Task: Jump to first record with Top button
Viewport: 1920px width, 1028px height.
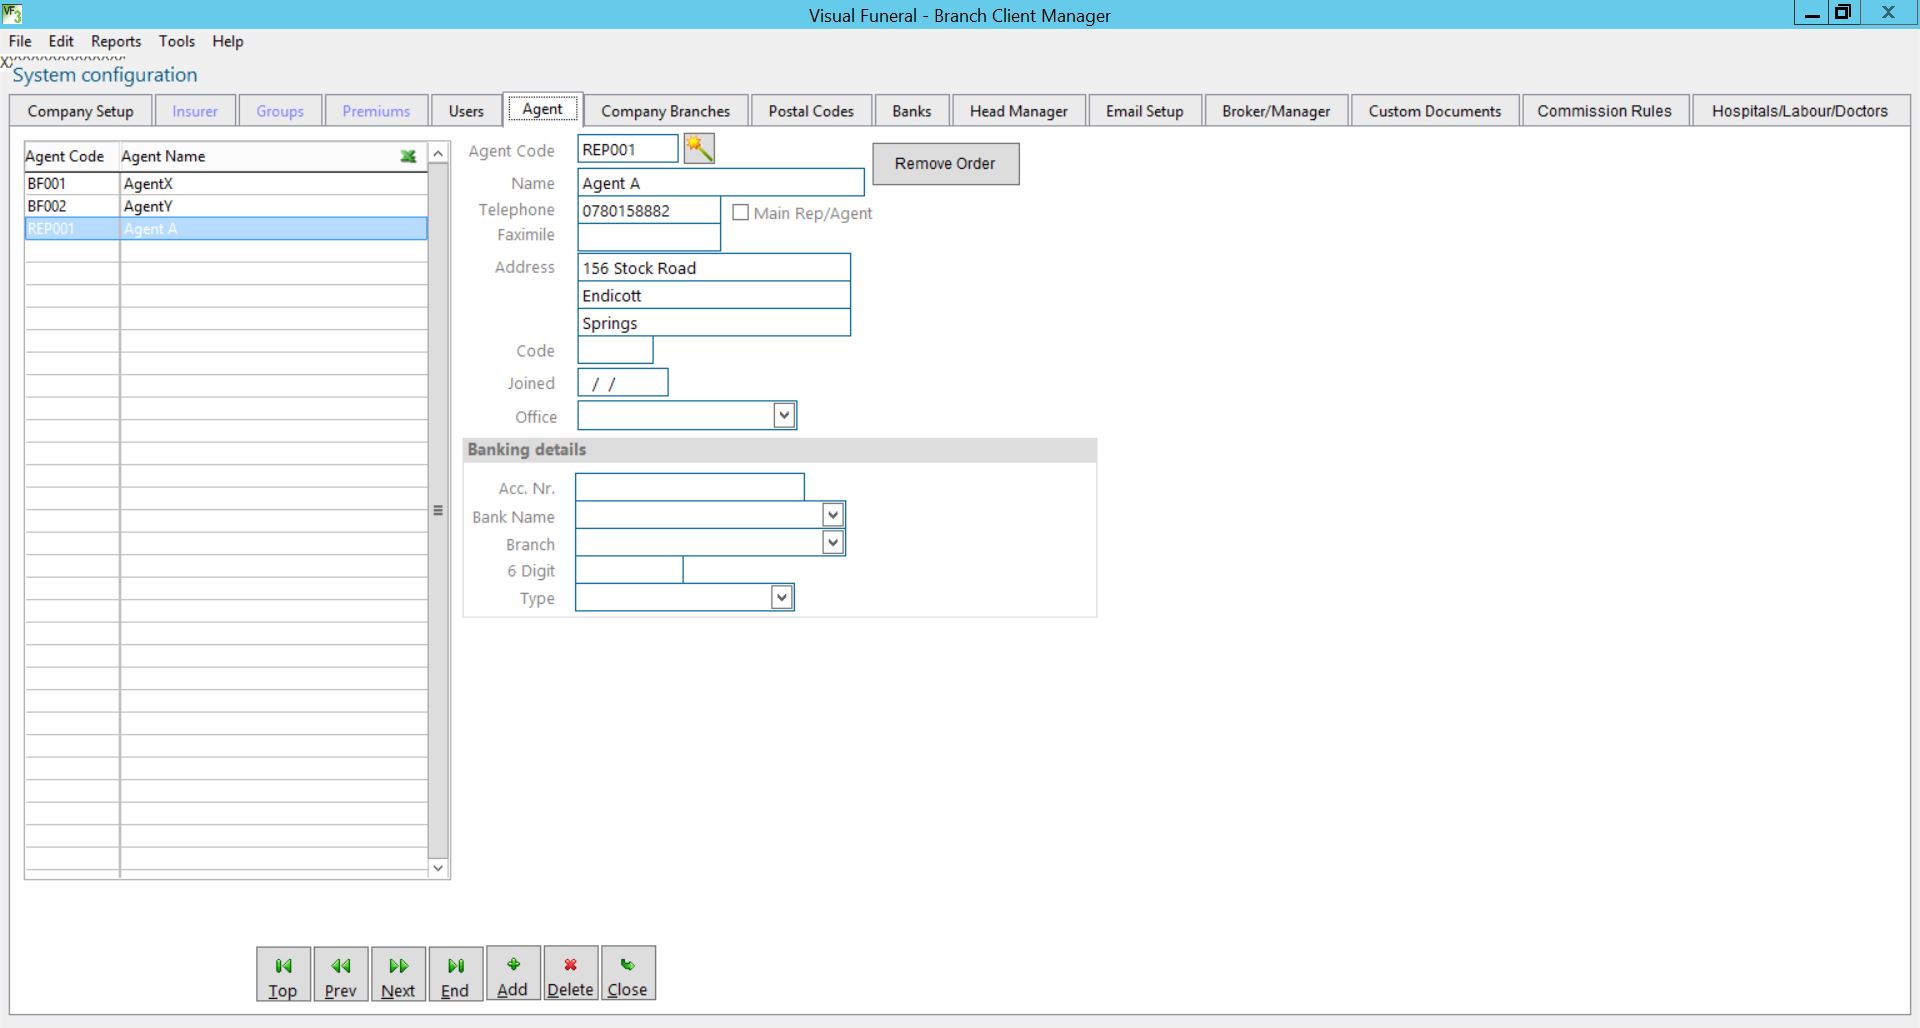Action: point(283,974)
